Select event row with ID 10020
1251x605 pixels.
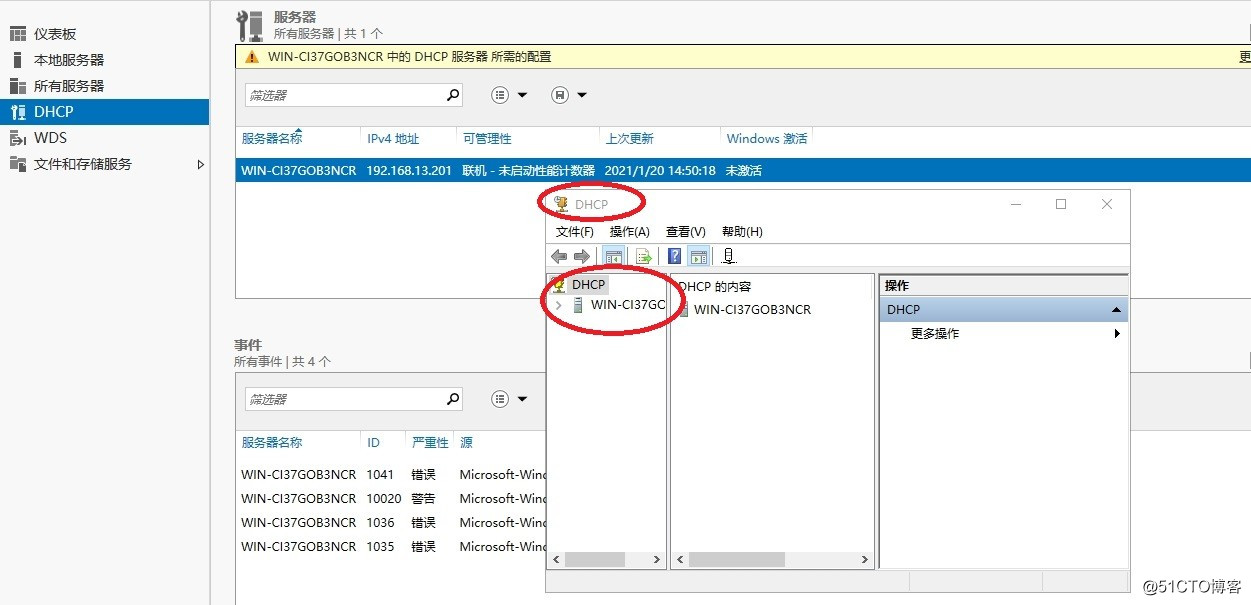click(392, 499)
